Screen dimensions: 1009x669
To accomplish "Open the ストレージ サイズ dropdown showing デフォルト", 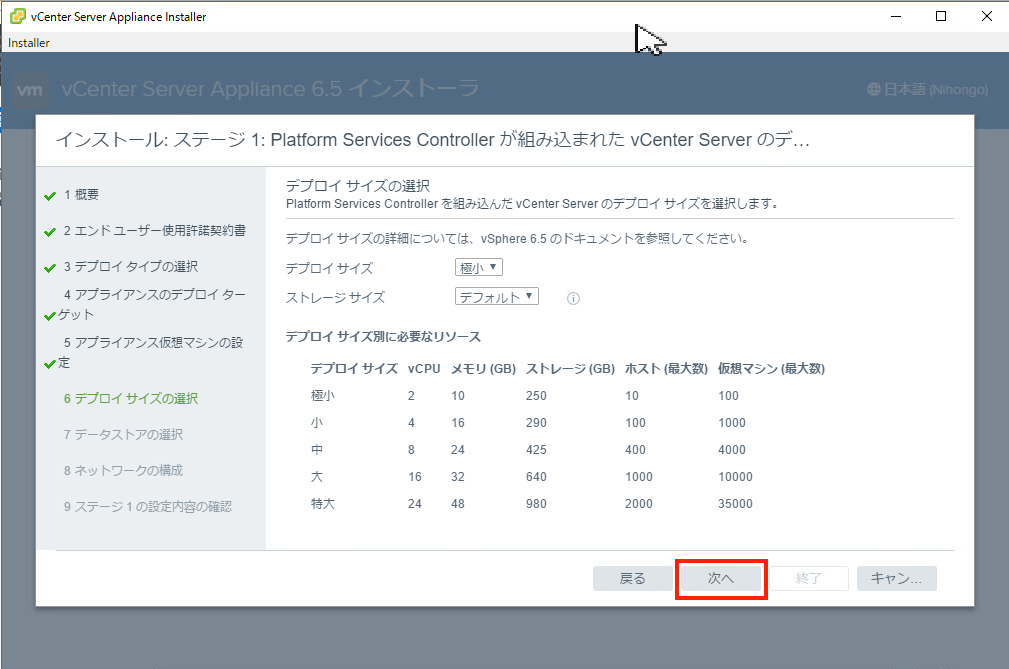I will pos(496,297).
